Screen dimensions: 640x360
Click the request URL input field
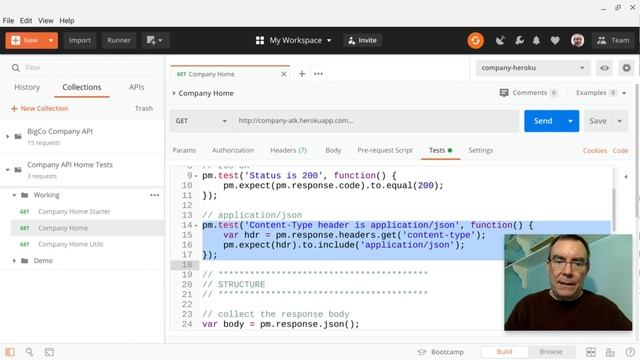click(376, 121)
